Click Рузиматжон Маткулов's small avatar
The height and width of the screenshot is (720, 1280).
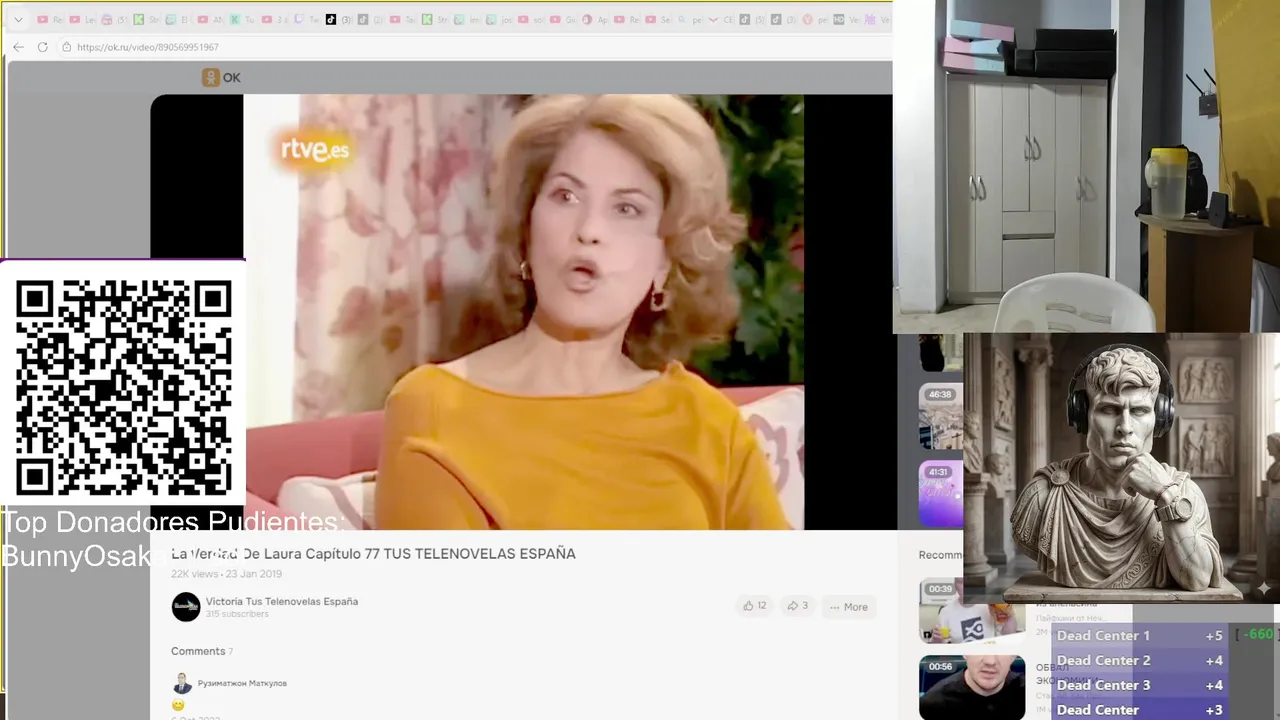click(x=182, y=683)
